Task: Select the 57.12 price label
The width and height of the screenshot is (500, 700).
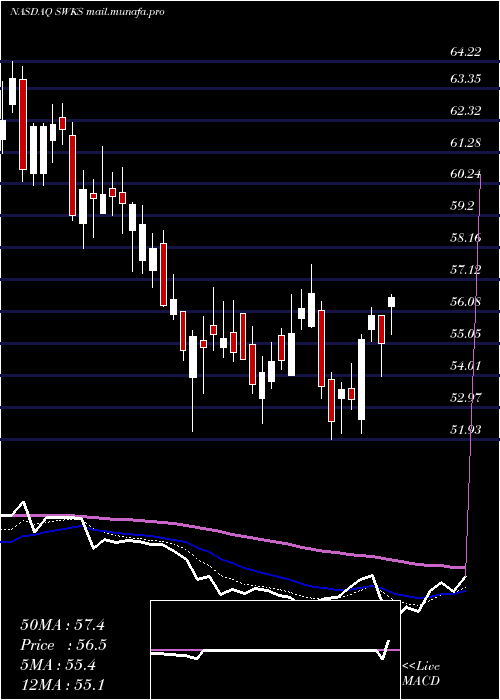Action: click(x=466, y=269)
